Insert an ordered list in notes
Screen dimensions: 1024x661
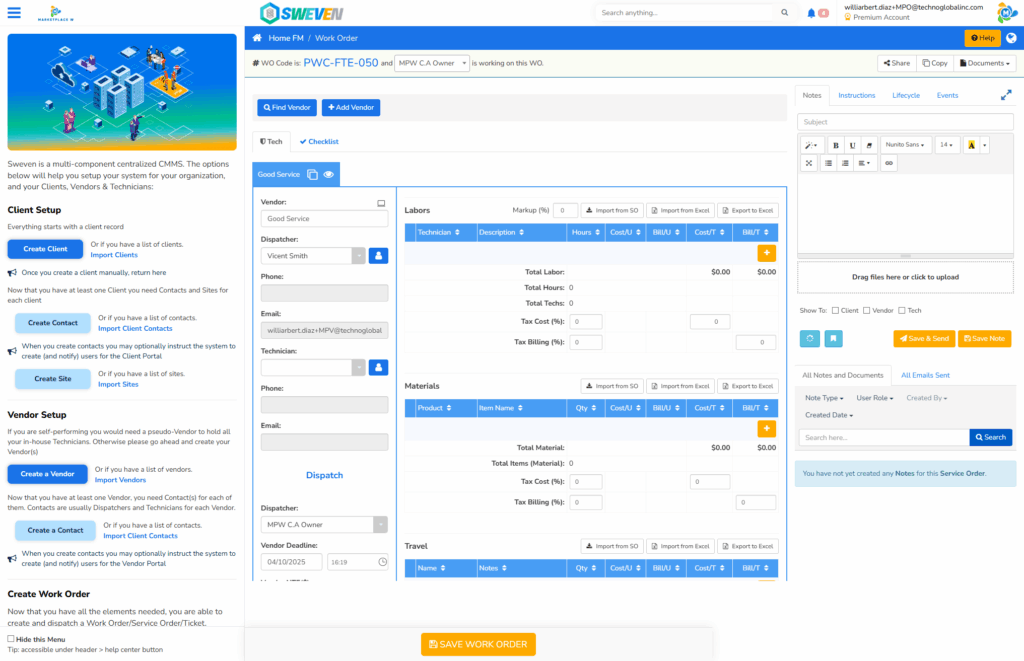point(845,163)
